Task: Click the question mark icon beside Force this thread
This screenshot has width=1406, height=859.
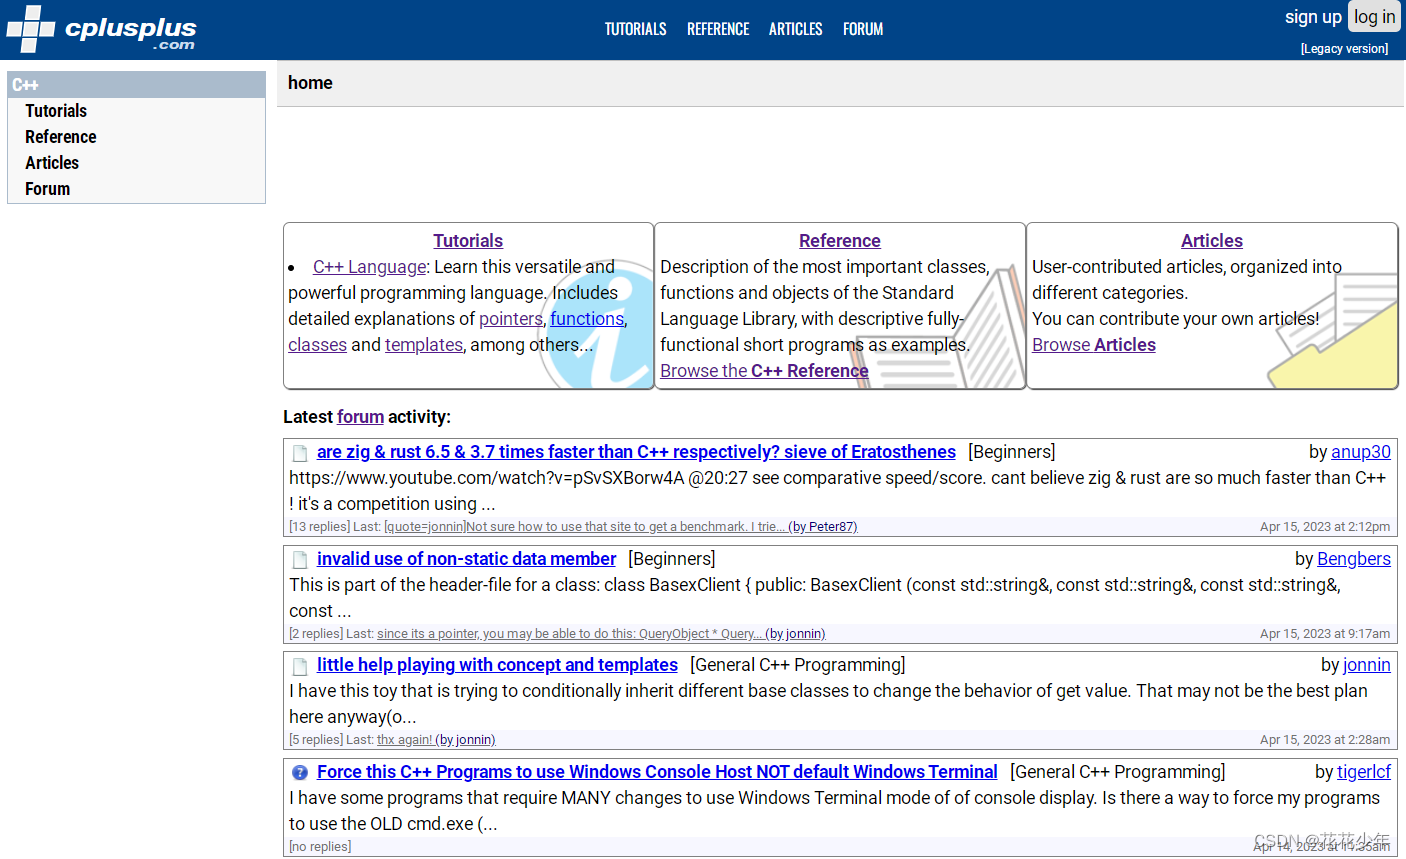Action: coord(299,773)
